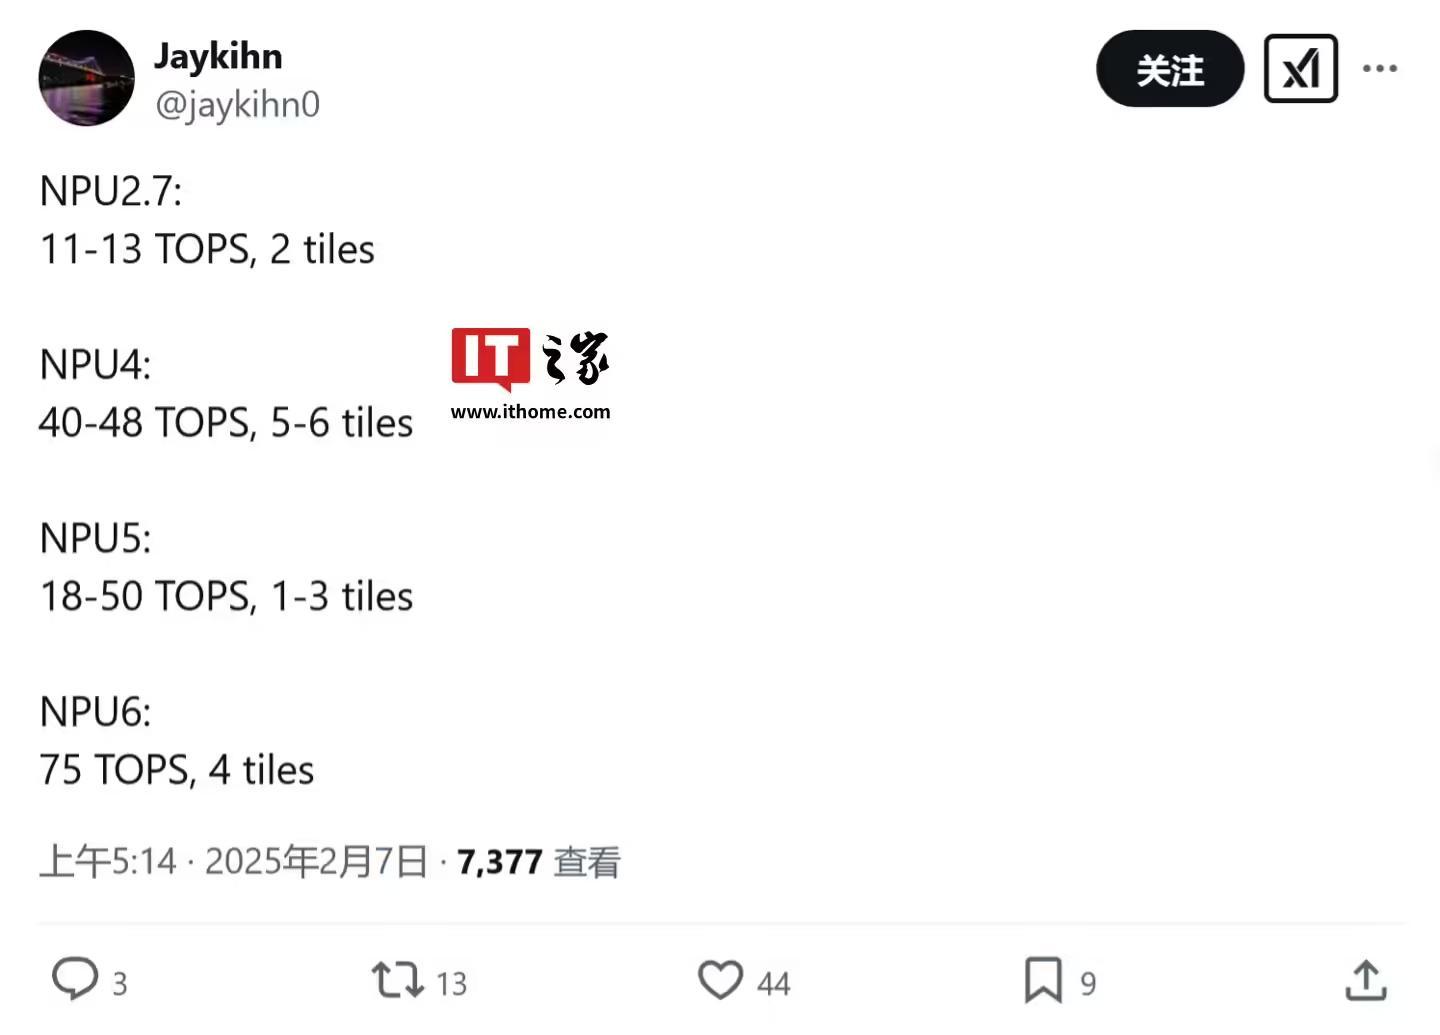Share the tweet via upload arrow icon
This screenshot has height=1035, width=1440.
[1365, 980]
